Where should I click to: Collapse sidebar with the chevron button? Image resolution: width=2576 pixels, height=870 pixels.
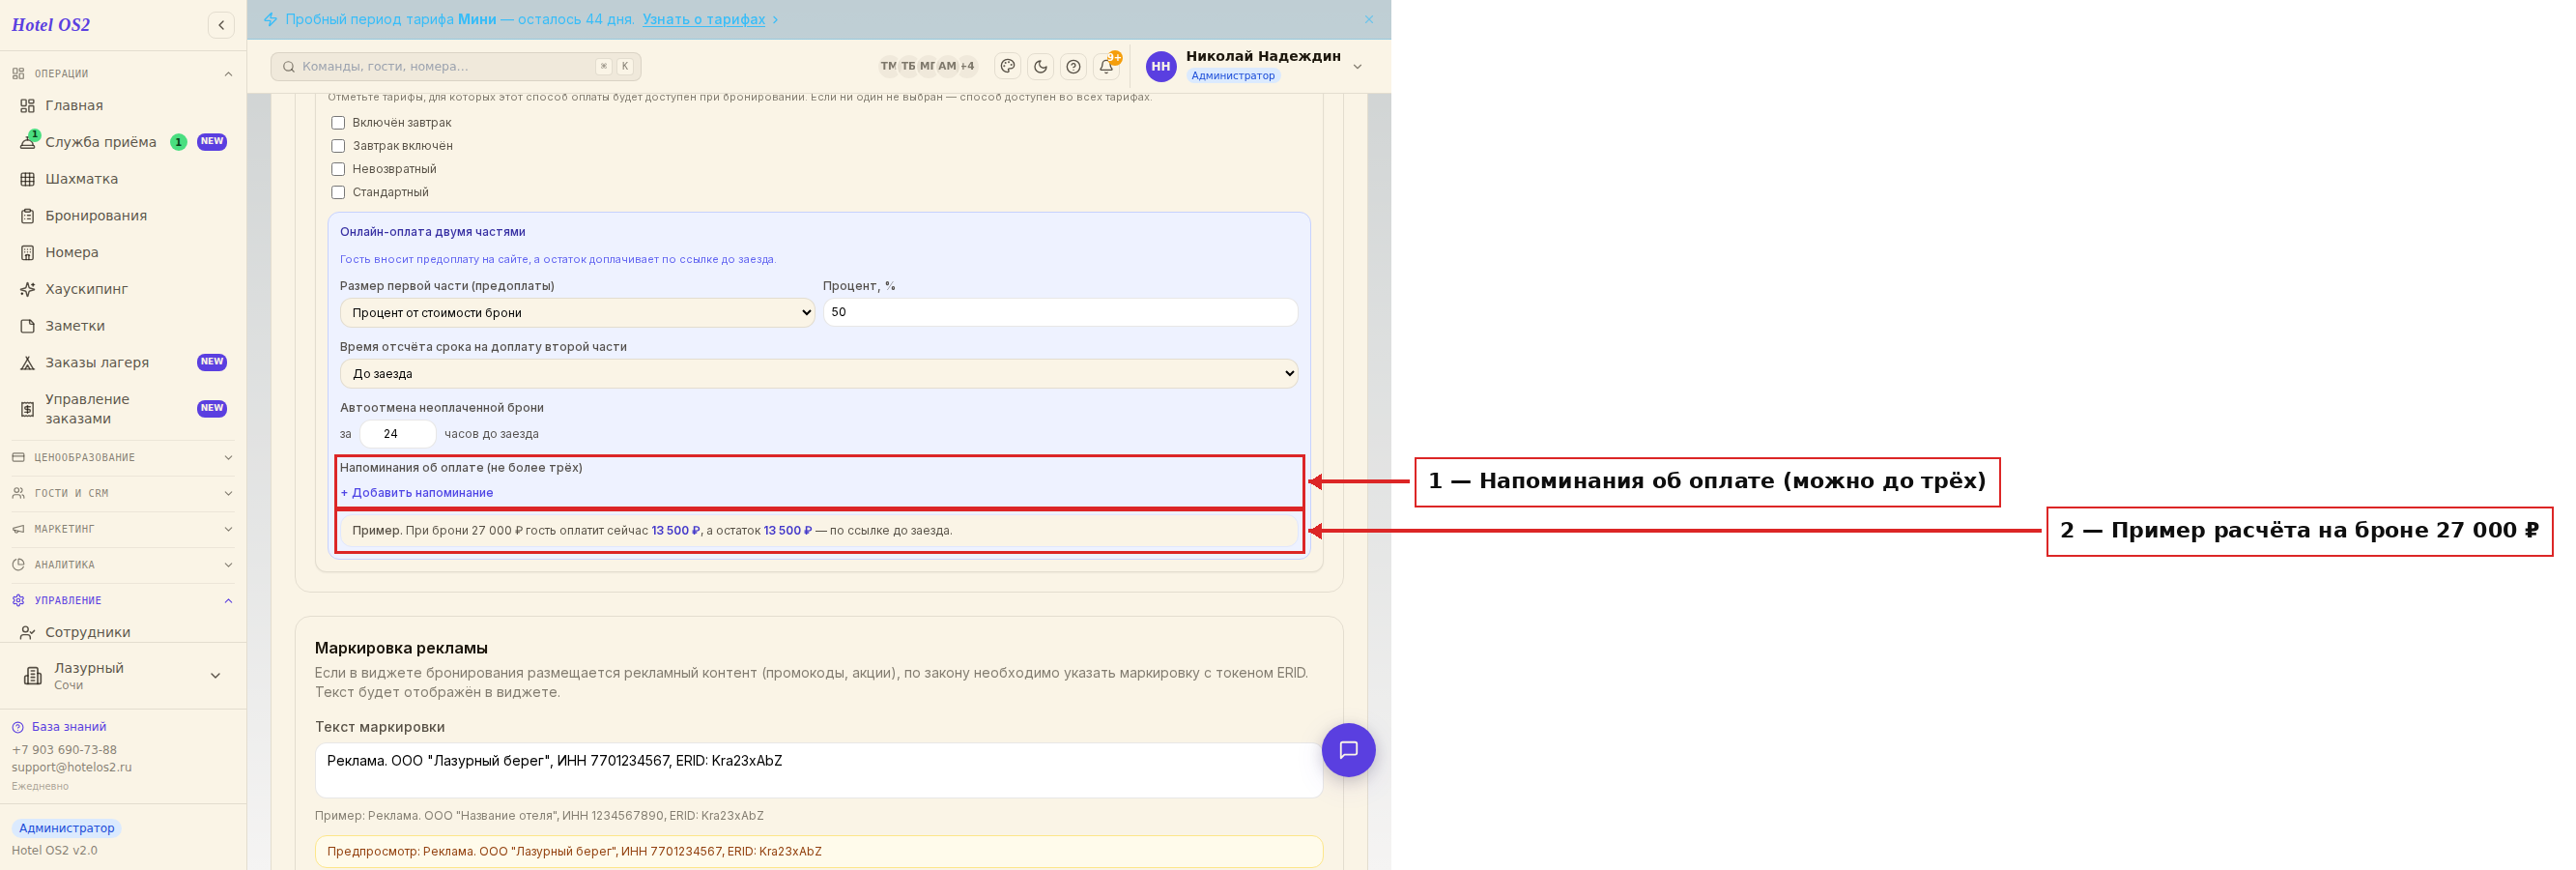221,25
